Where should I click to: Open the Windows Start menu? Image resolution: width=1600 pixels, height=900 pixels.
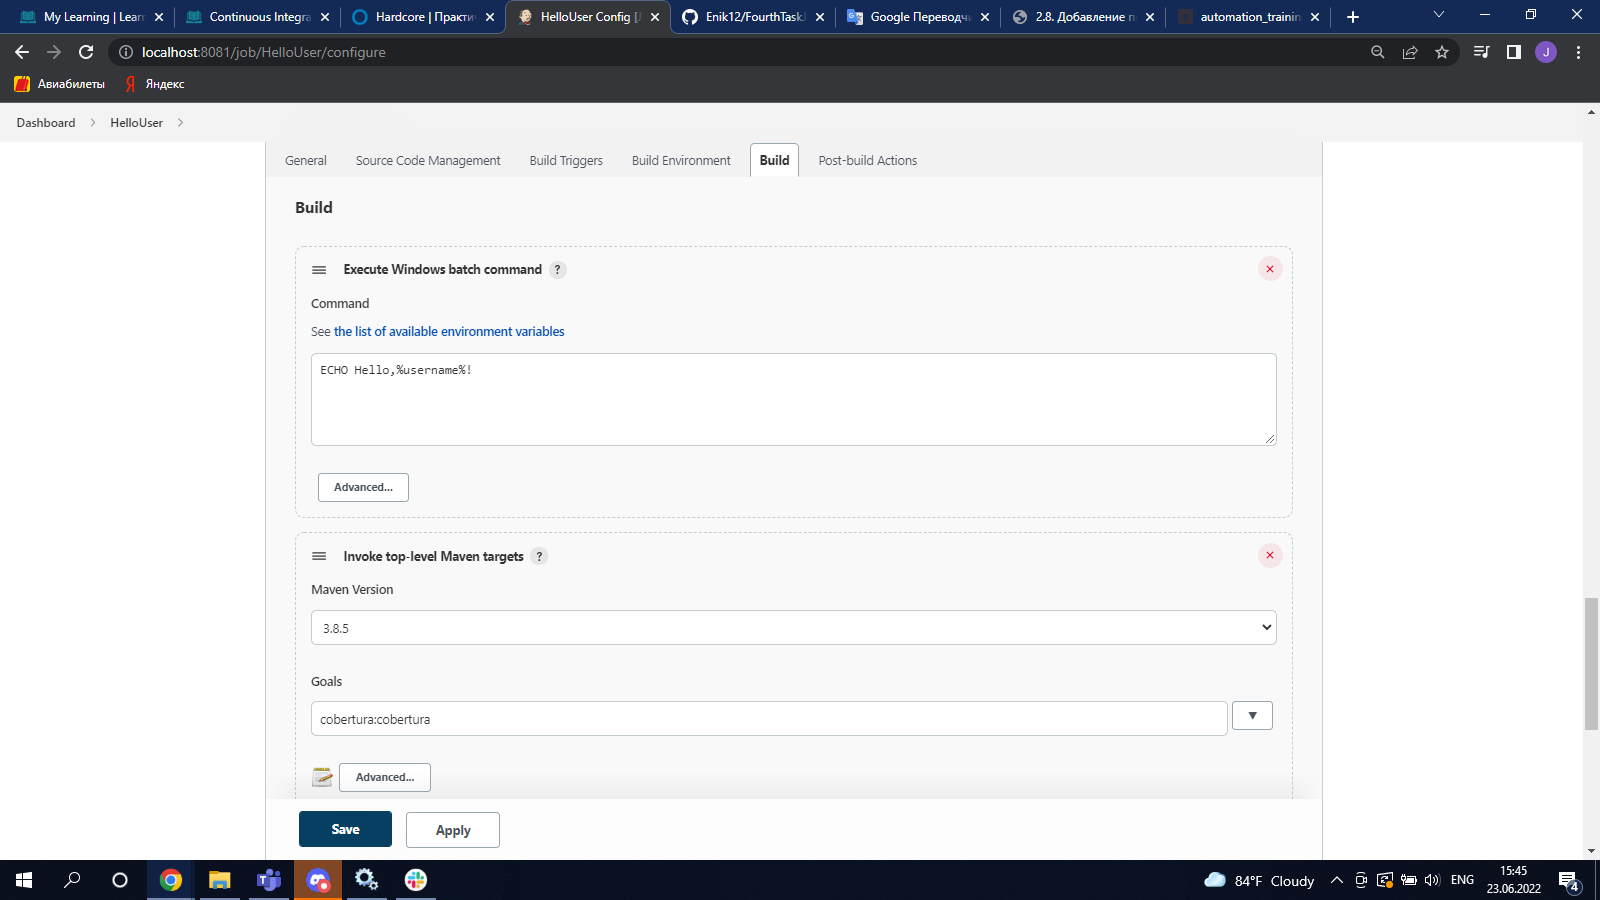click(24, 880)
